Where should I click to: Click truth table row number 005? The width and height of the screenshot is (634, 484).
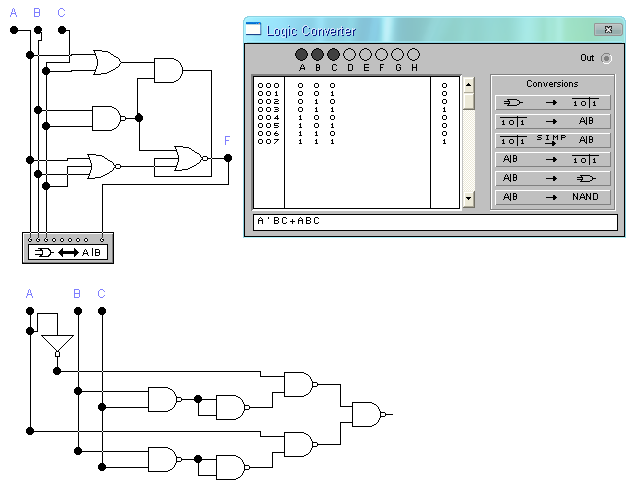click(x=268, y=126)
